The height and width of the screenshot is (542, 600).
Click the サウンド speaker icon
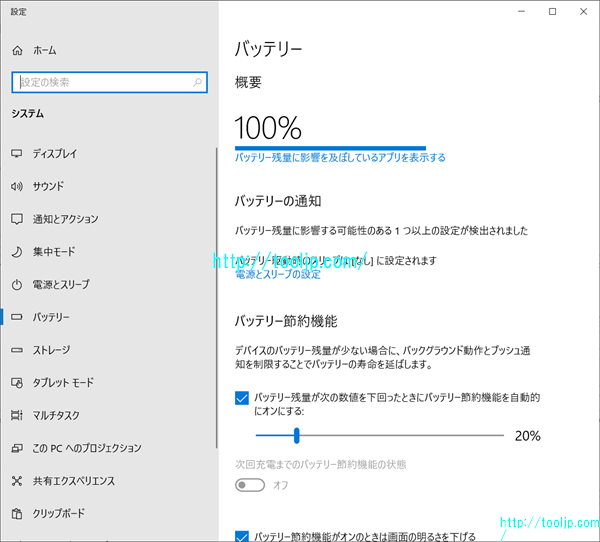click(17, 186)
